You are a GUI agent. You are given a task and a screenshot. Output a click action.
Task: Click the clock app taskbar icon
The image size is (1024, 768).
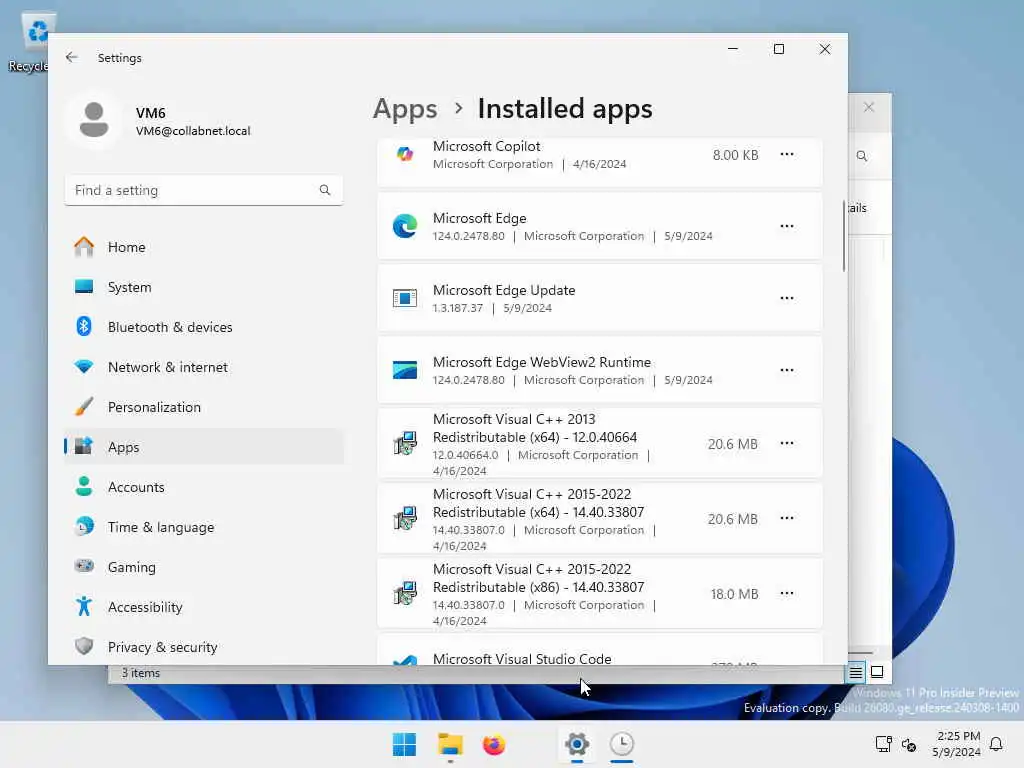click(622, 744)
